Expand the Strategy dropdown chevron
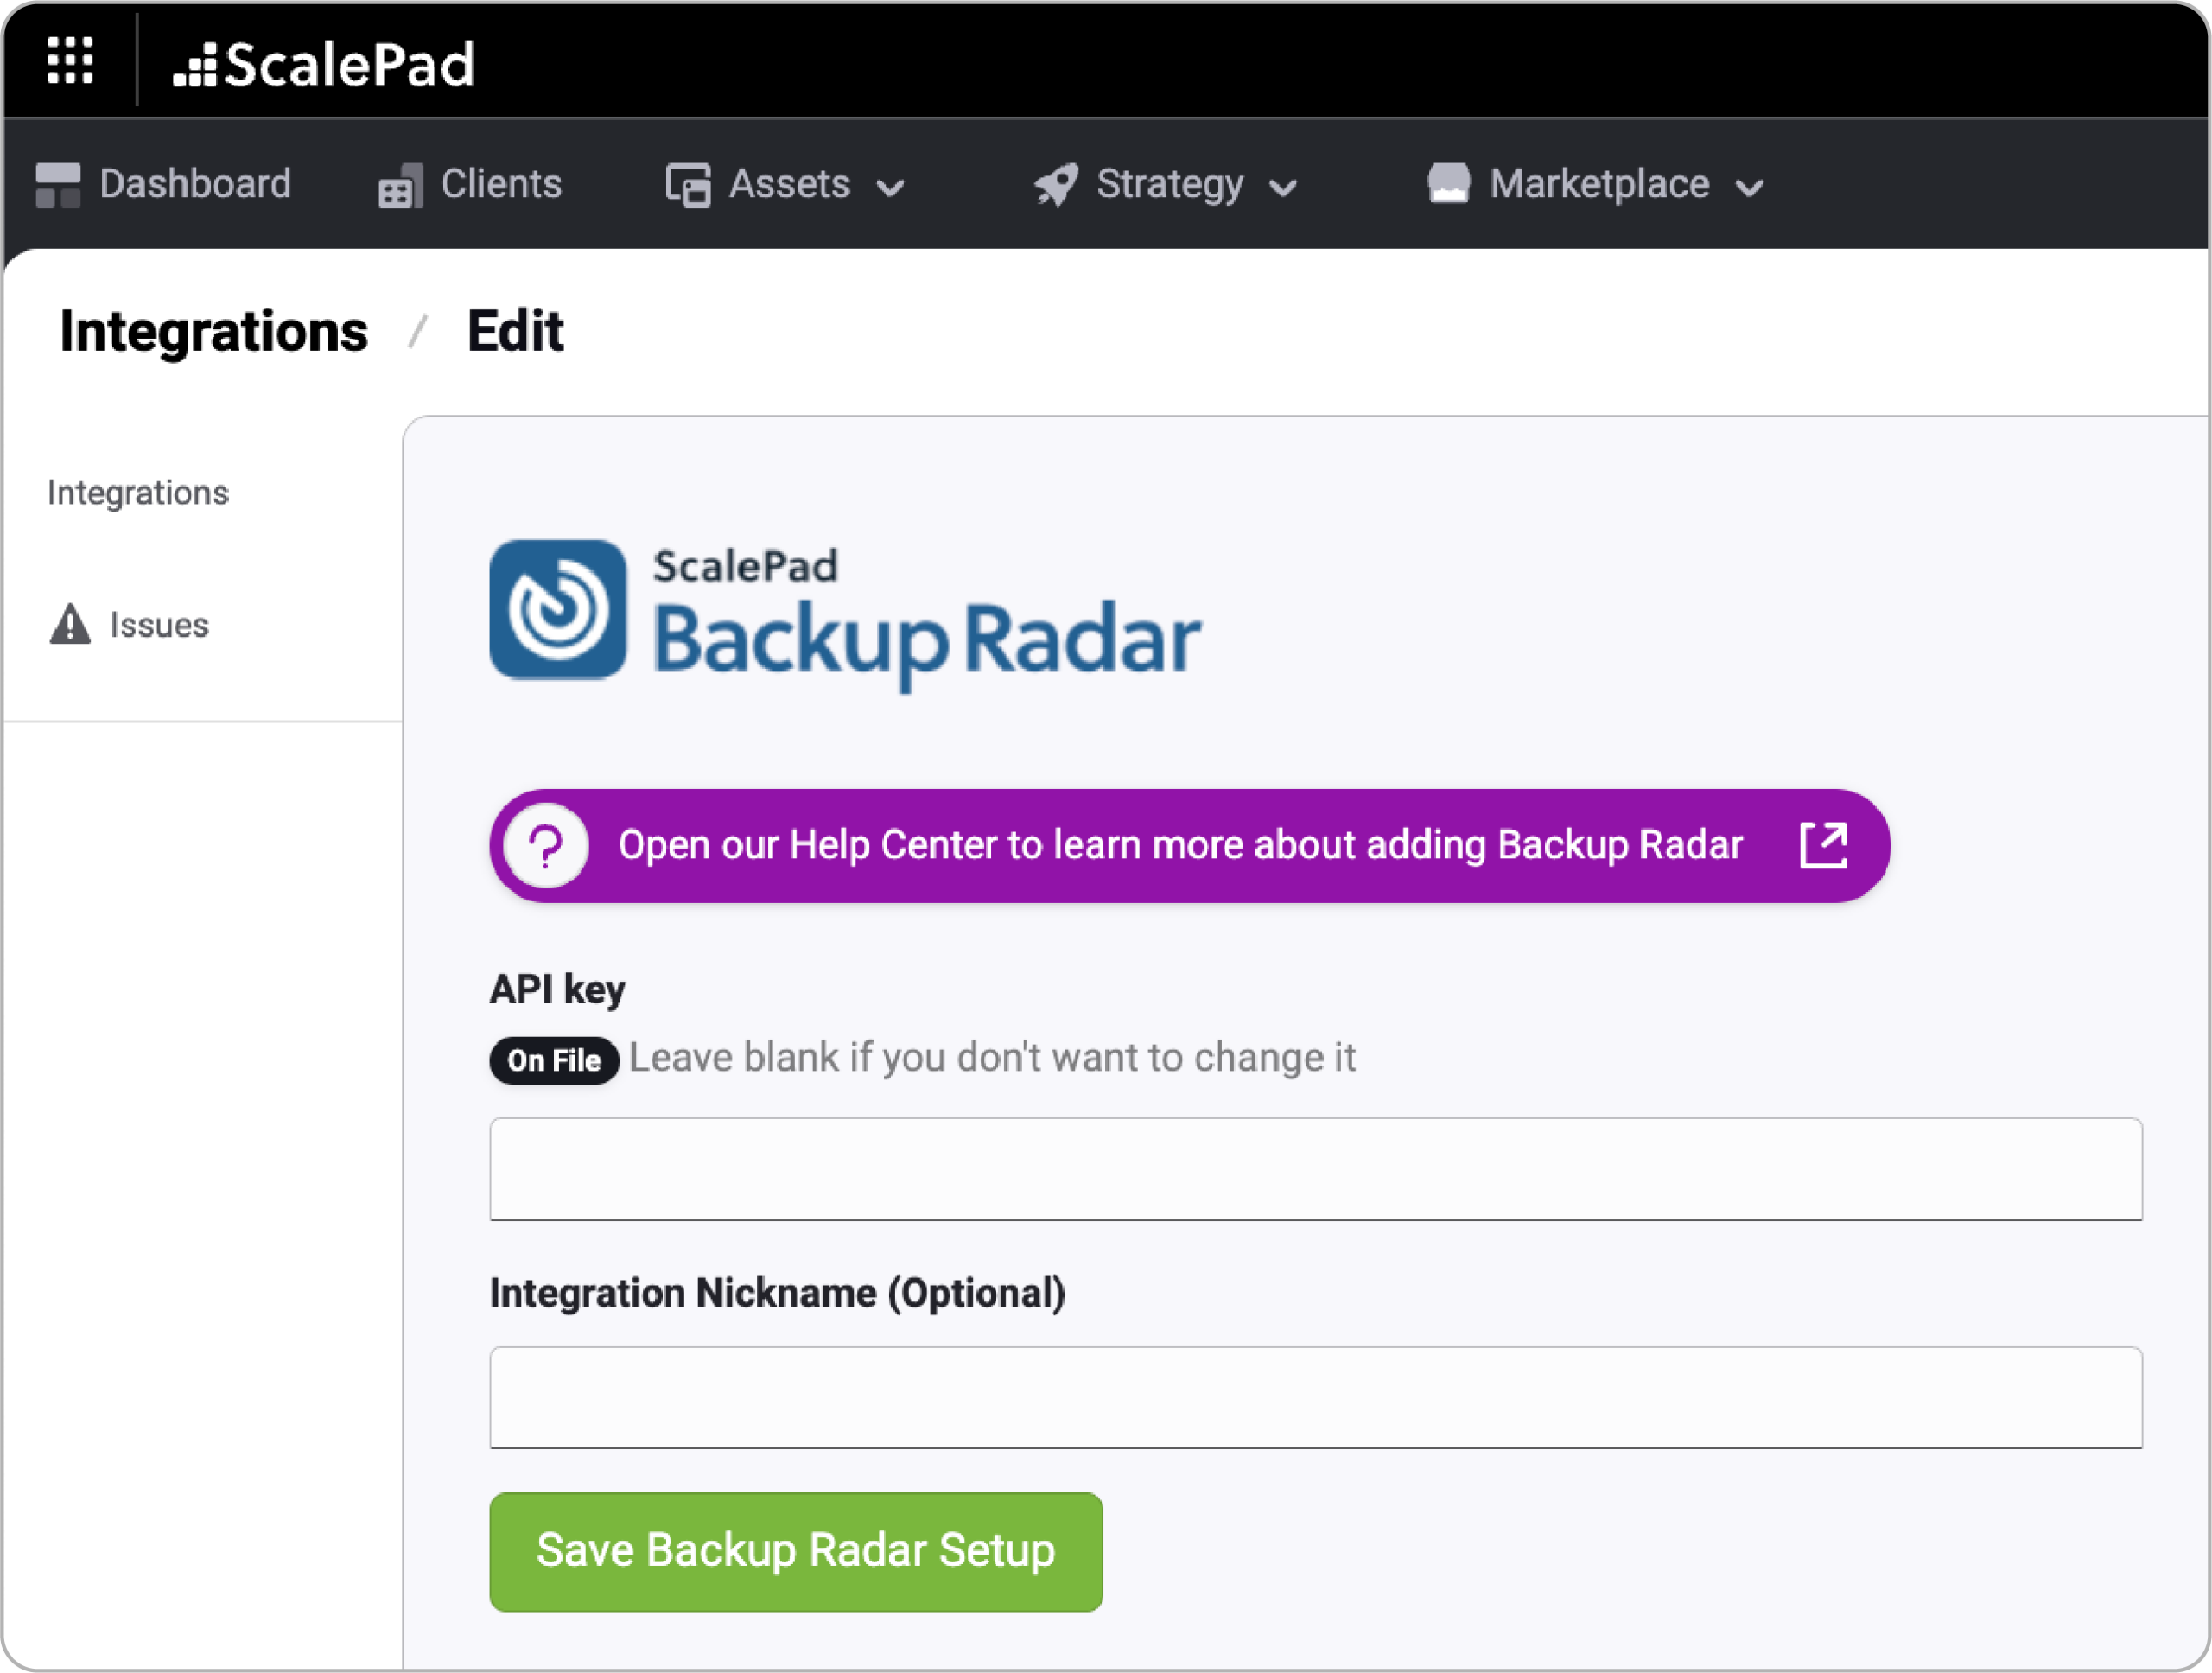 click(1283, 188)
